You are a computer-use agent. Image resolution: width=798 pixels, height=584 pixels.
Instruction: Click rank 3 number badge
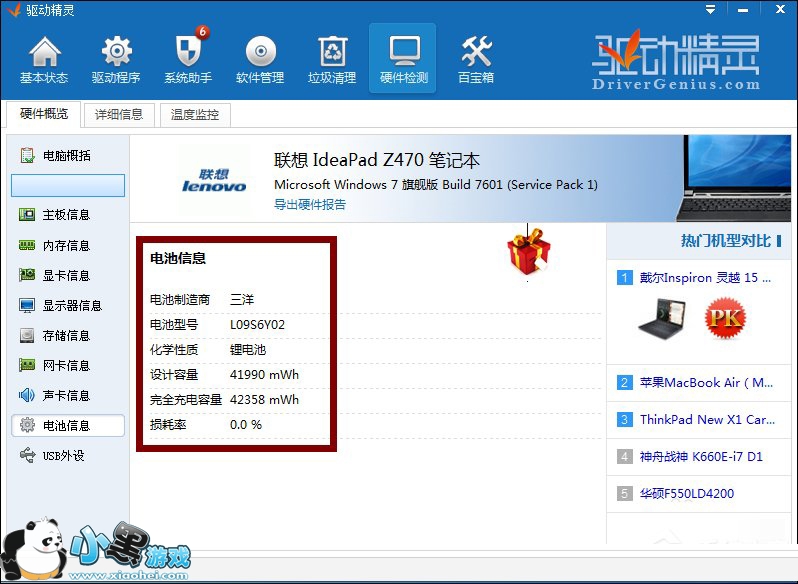point(624,420)
